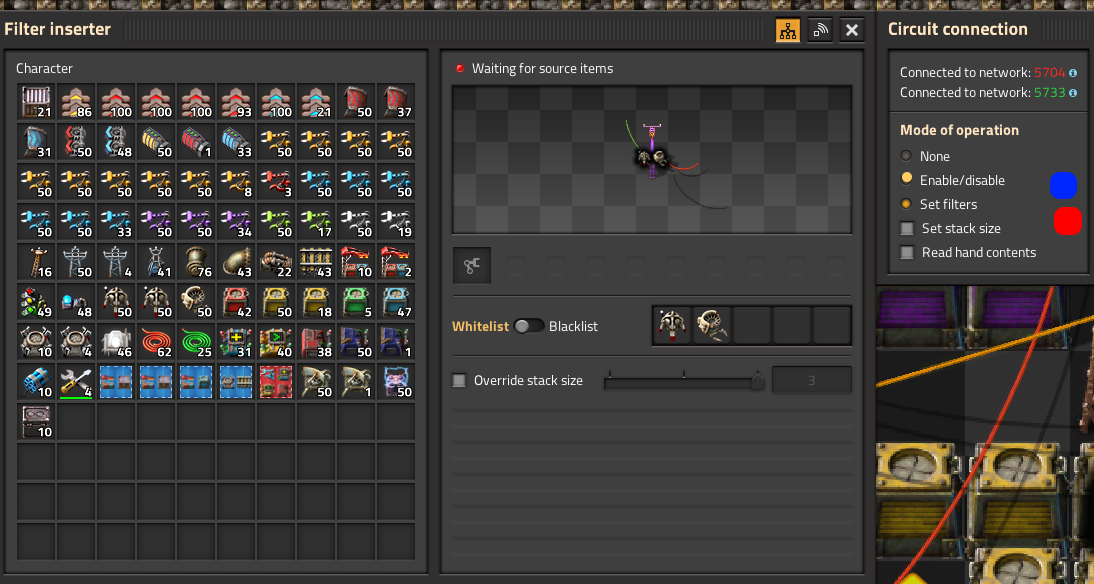Open the logistic robot filter slot
The height and width of the screenshot is (584, 1094).
(x=672, y=326)
